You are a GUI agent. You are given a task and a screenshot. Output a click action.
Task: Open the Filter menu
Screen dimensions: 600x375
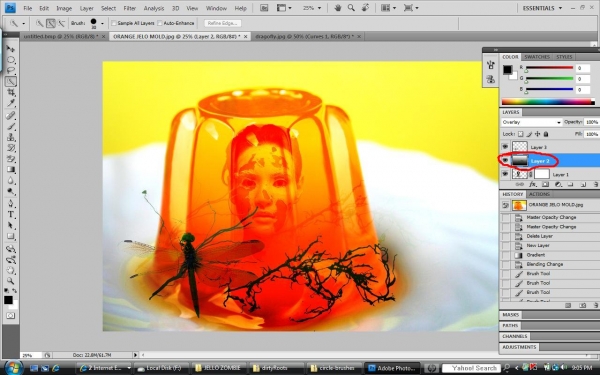tap(129, 8)
